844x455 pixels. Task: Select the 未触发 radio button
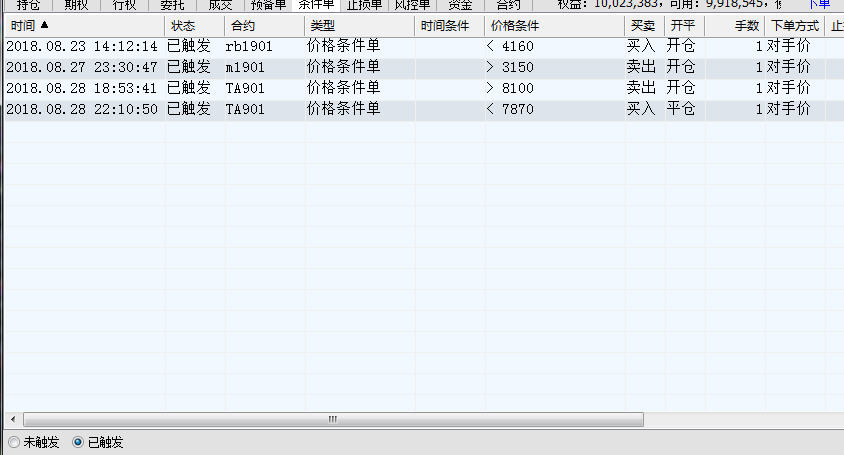13,441
